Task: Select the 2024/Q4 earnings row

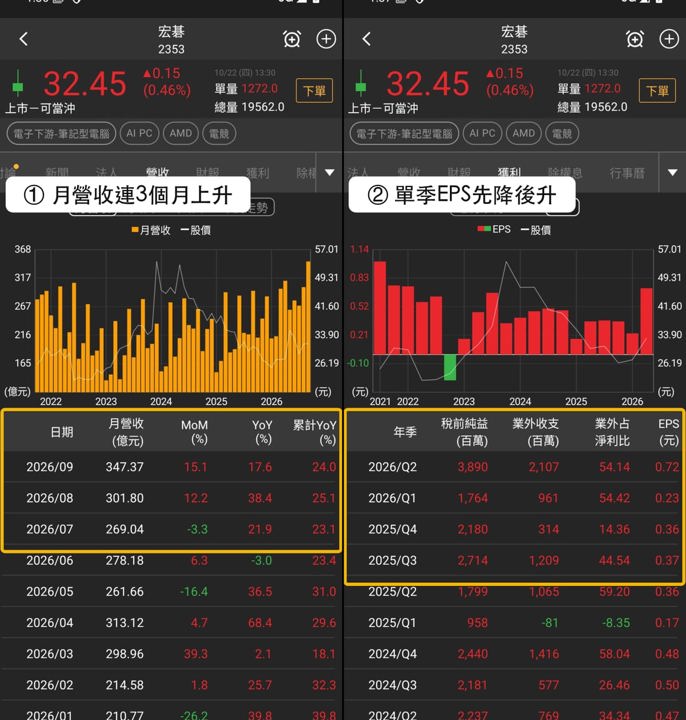Action: (x=514, y=654)
